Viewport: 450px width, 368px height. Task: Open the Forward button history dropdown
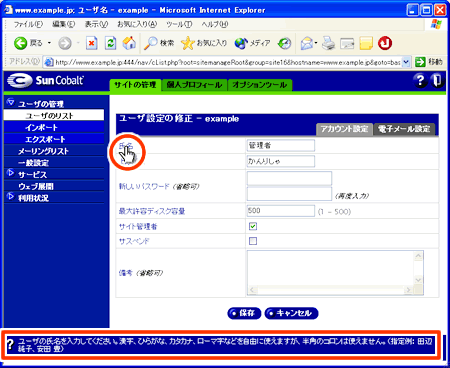pos(78,43)
